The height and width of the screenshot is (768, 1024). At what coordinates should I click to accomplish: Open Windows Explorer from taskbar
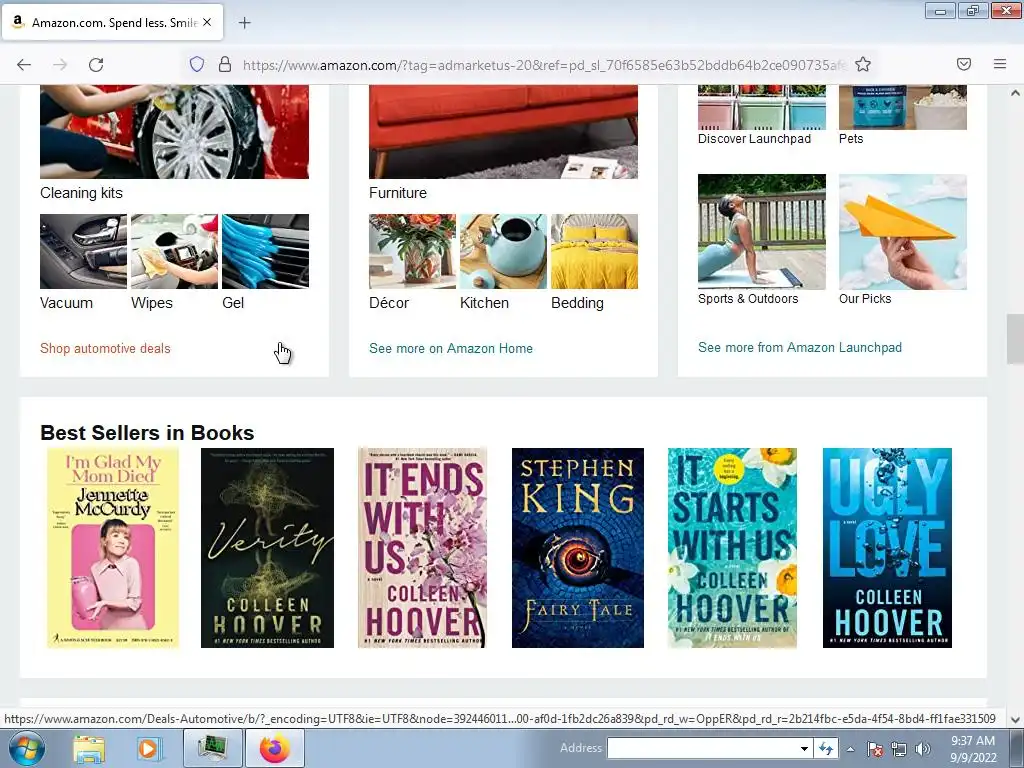click(x=88, y=749)
